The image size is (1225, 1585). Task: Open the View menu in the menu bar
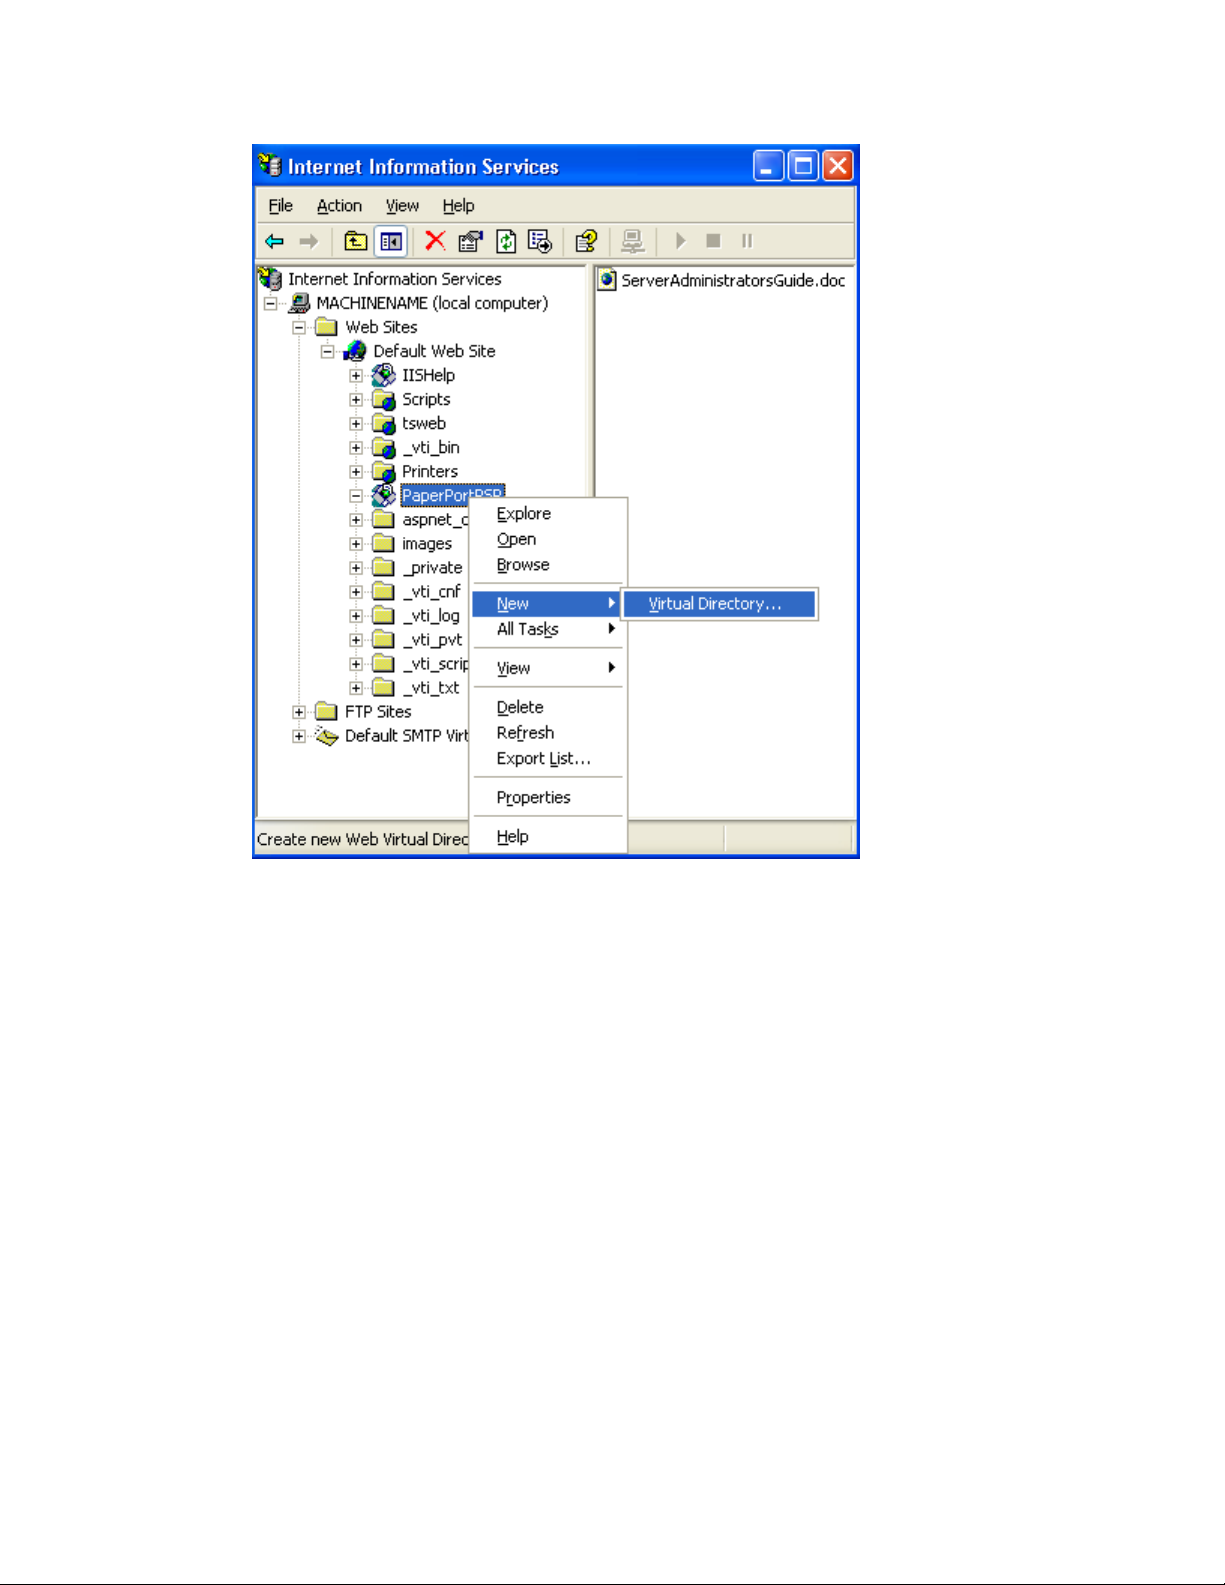402,205
